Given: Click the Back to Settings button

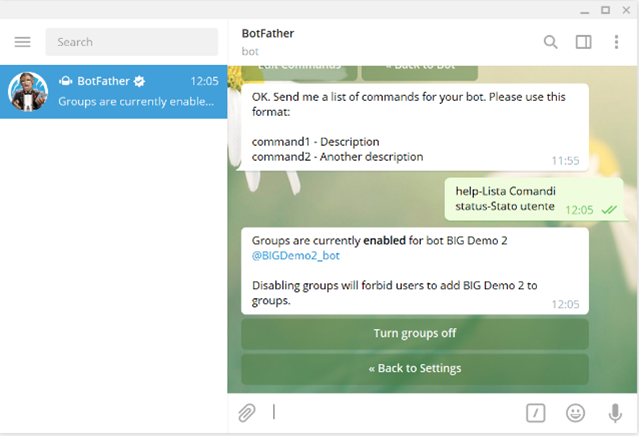Looking at the screenshot, I should pyautogui.click(x=415, y=369).
